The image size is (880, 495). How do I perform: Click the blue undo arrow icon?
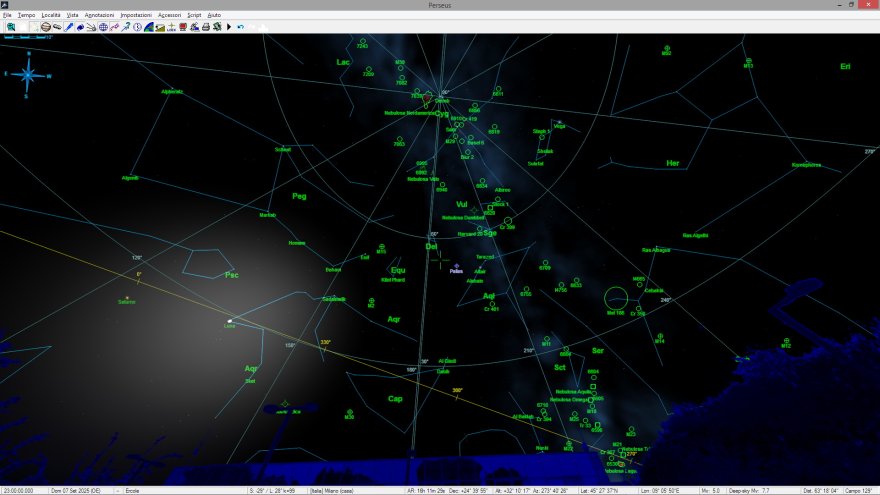click(x=240, y=26)
